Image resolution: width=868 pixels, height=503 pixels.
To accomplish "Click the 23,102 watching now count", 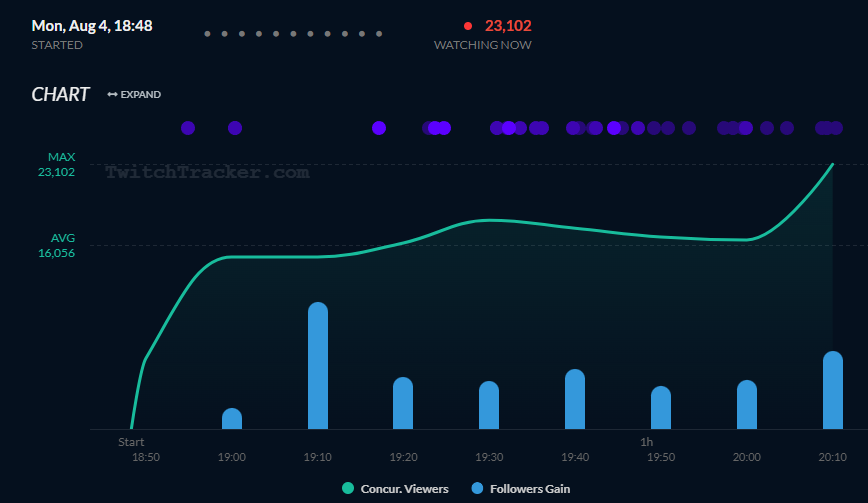I will pyautogui.click(x=508, y=25).
